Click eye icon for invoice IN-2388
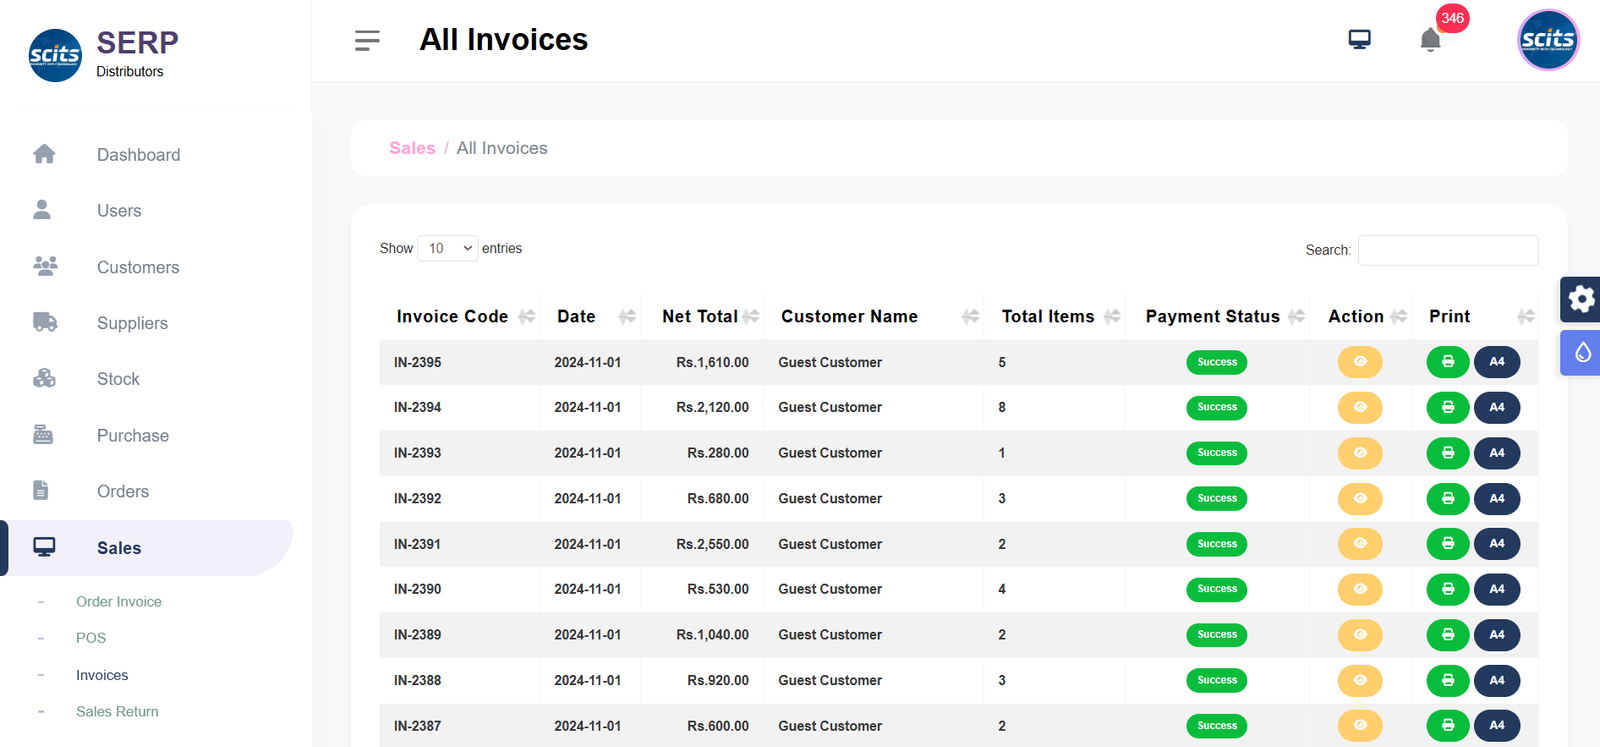The width and height of the screenshot is (1600, 747). tap(1359, 680)
